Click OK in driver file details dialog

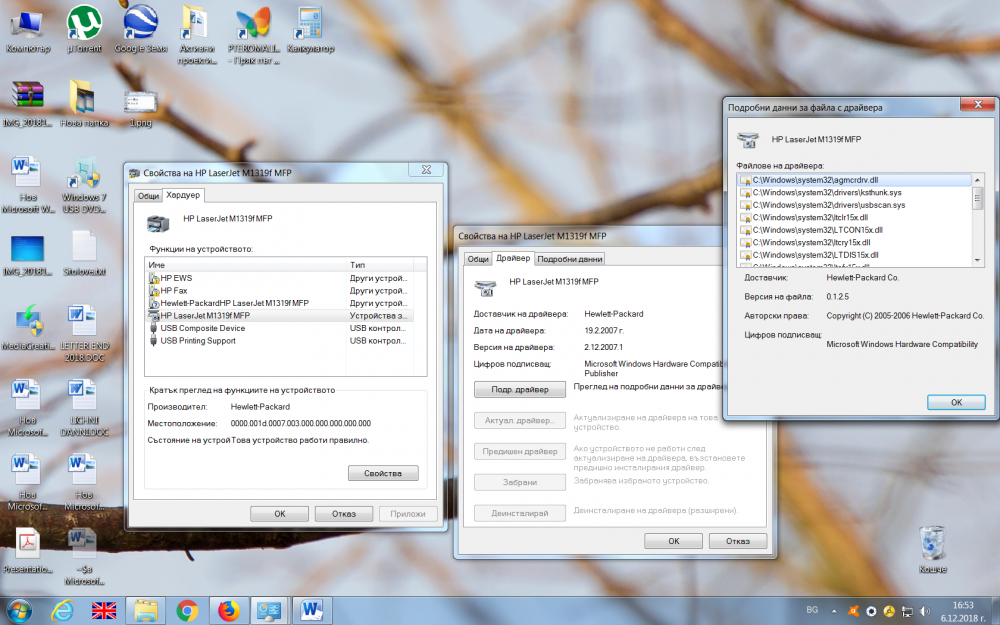pos(956,402)
